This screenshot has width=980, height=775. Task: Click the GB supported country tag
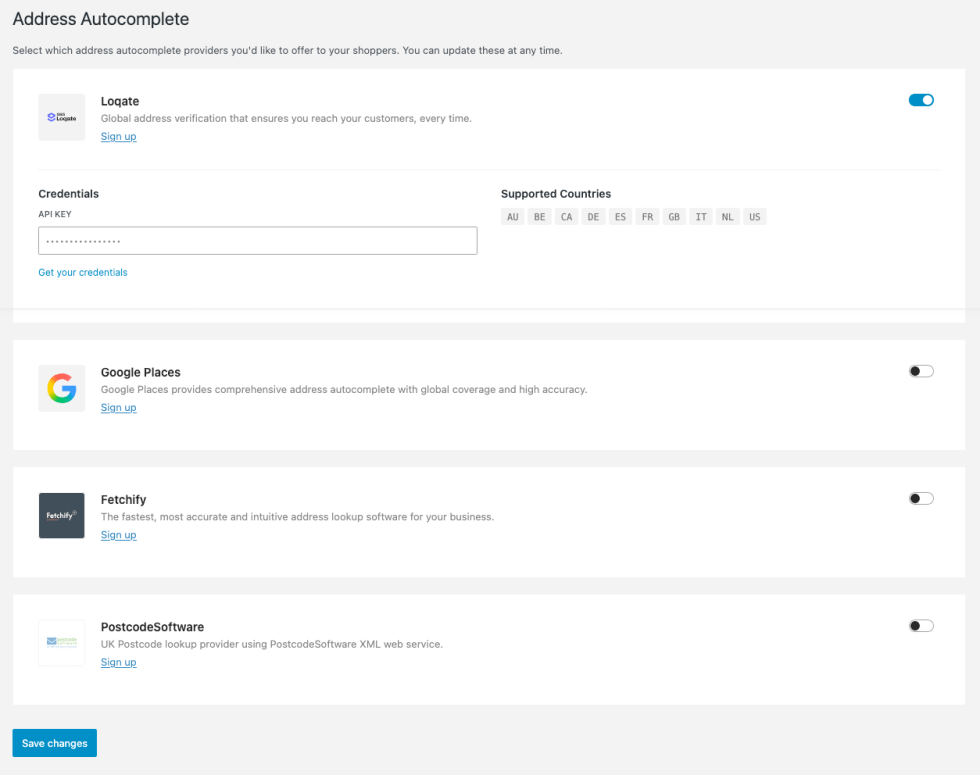[x=674, y=217]
